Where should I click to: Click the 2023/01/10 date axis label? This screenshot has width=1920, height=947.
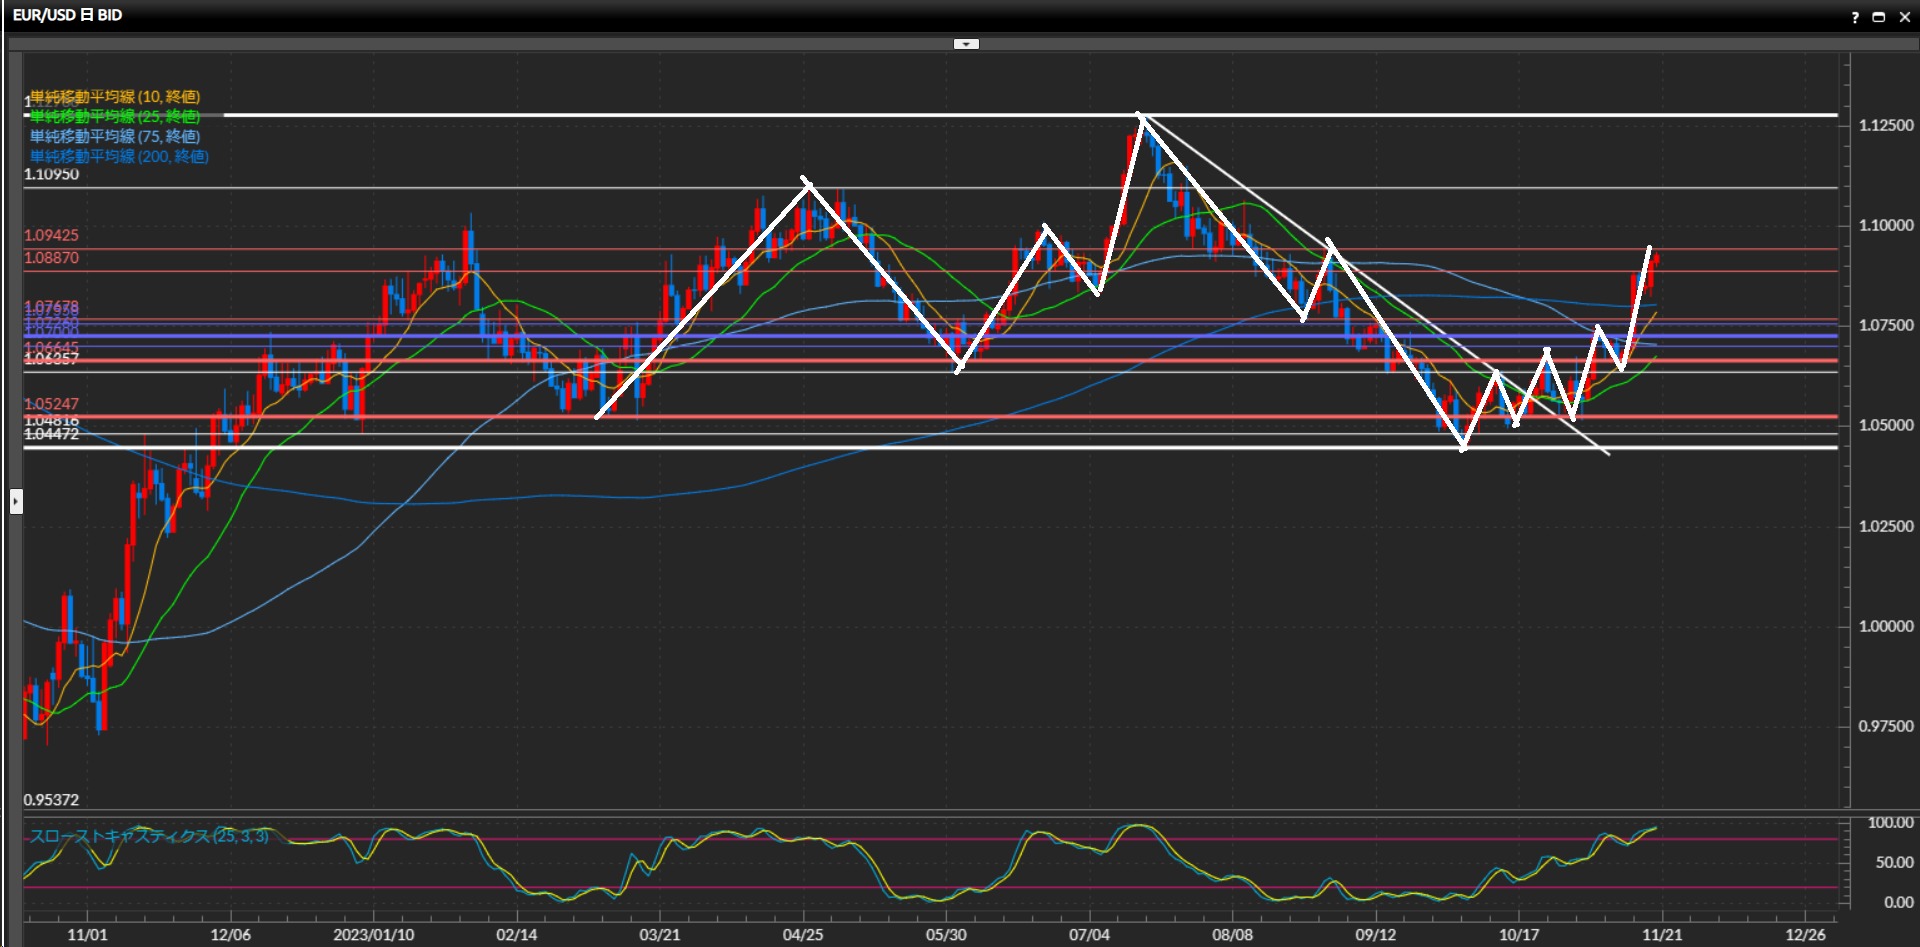tap(373, 935)
